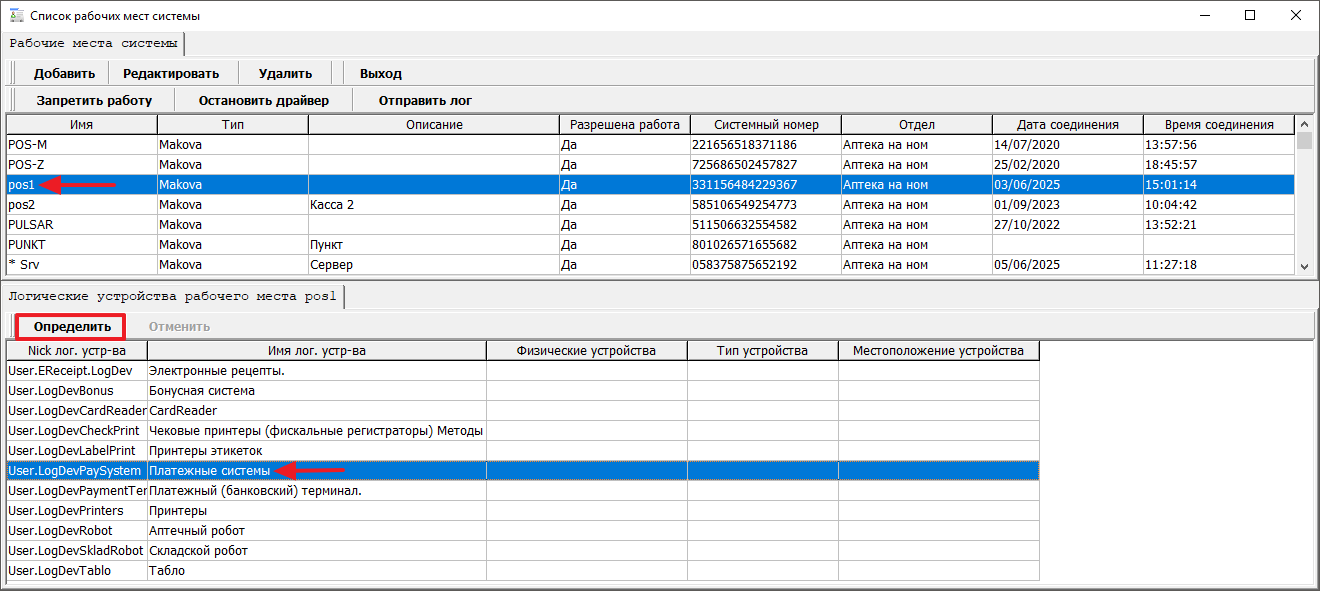Click the Системный номер column header

coord(767,124)
